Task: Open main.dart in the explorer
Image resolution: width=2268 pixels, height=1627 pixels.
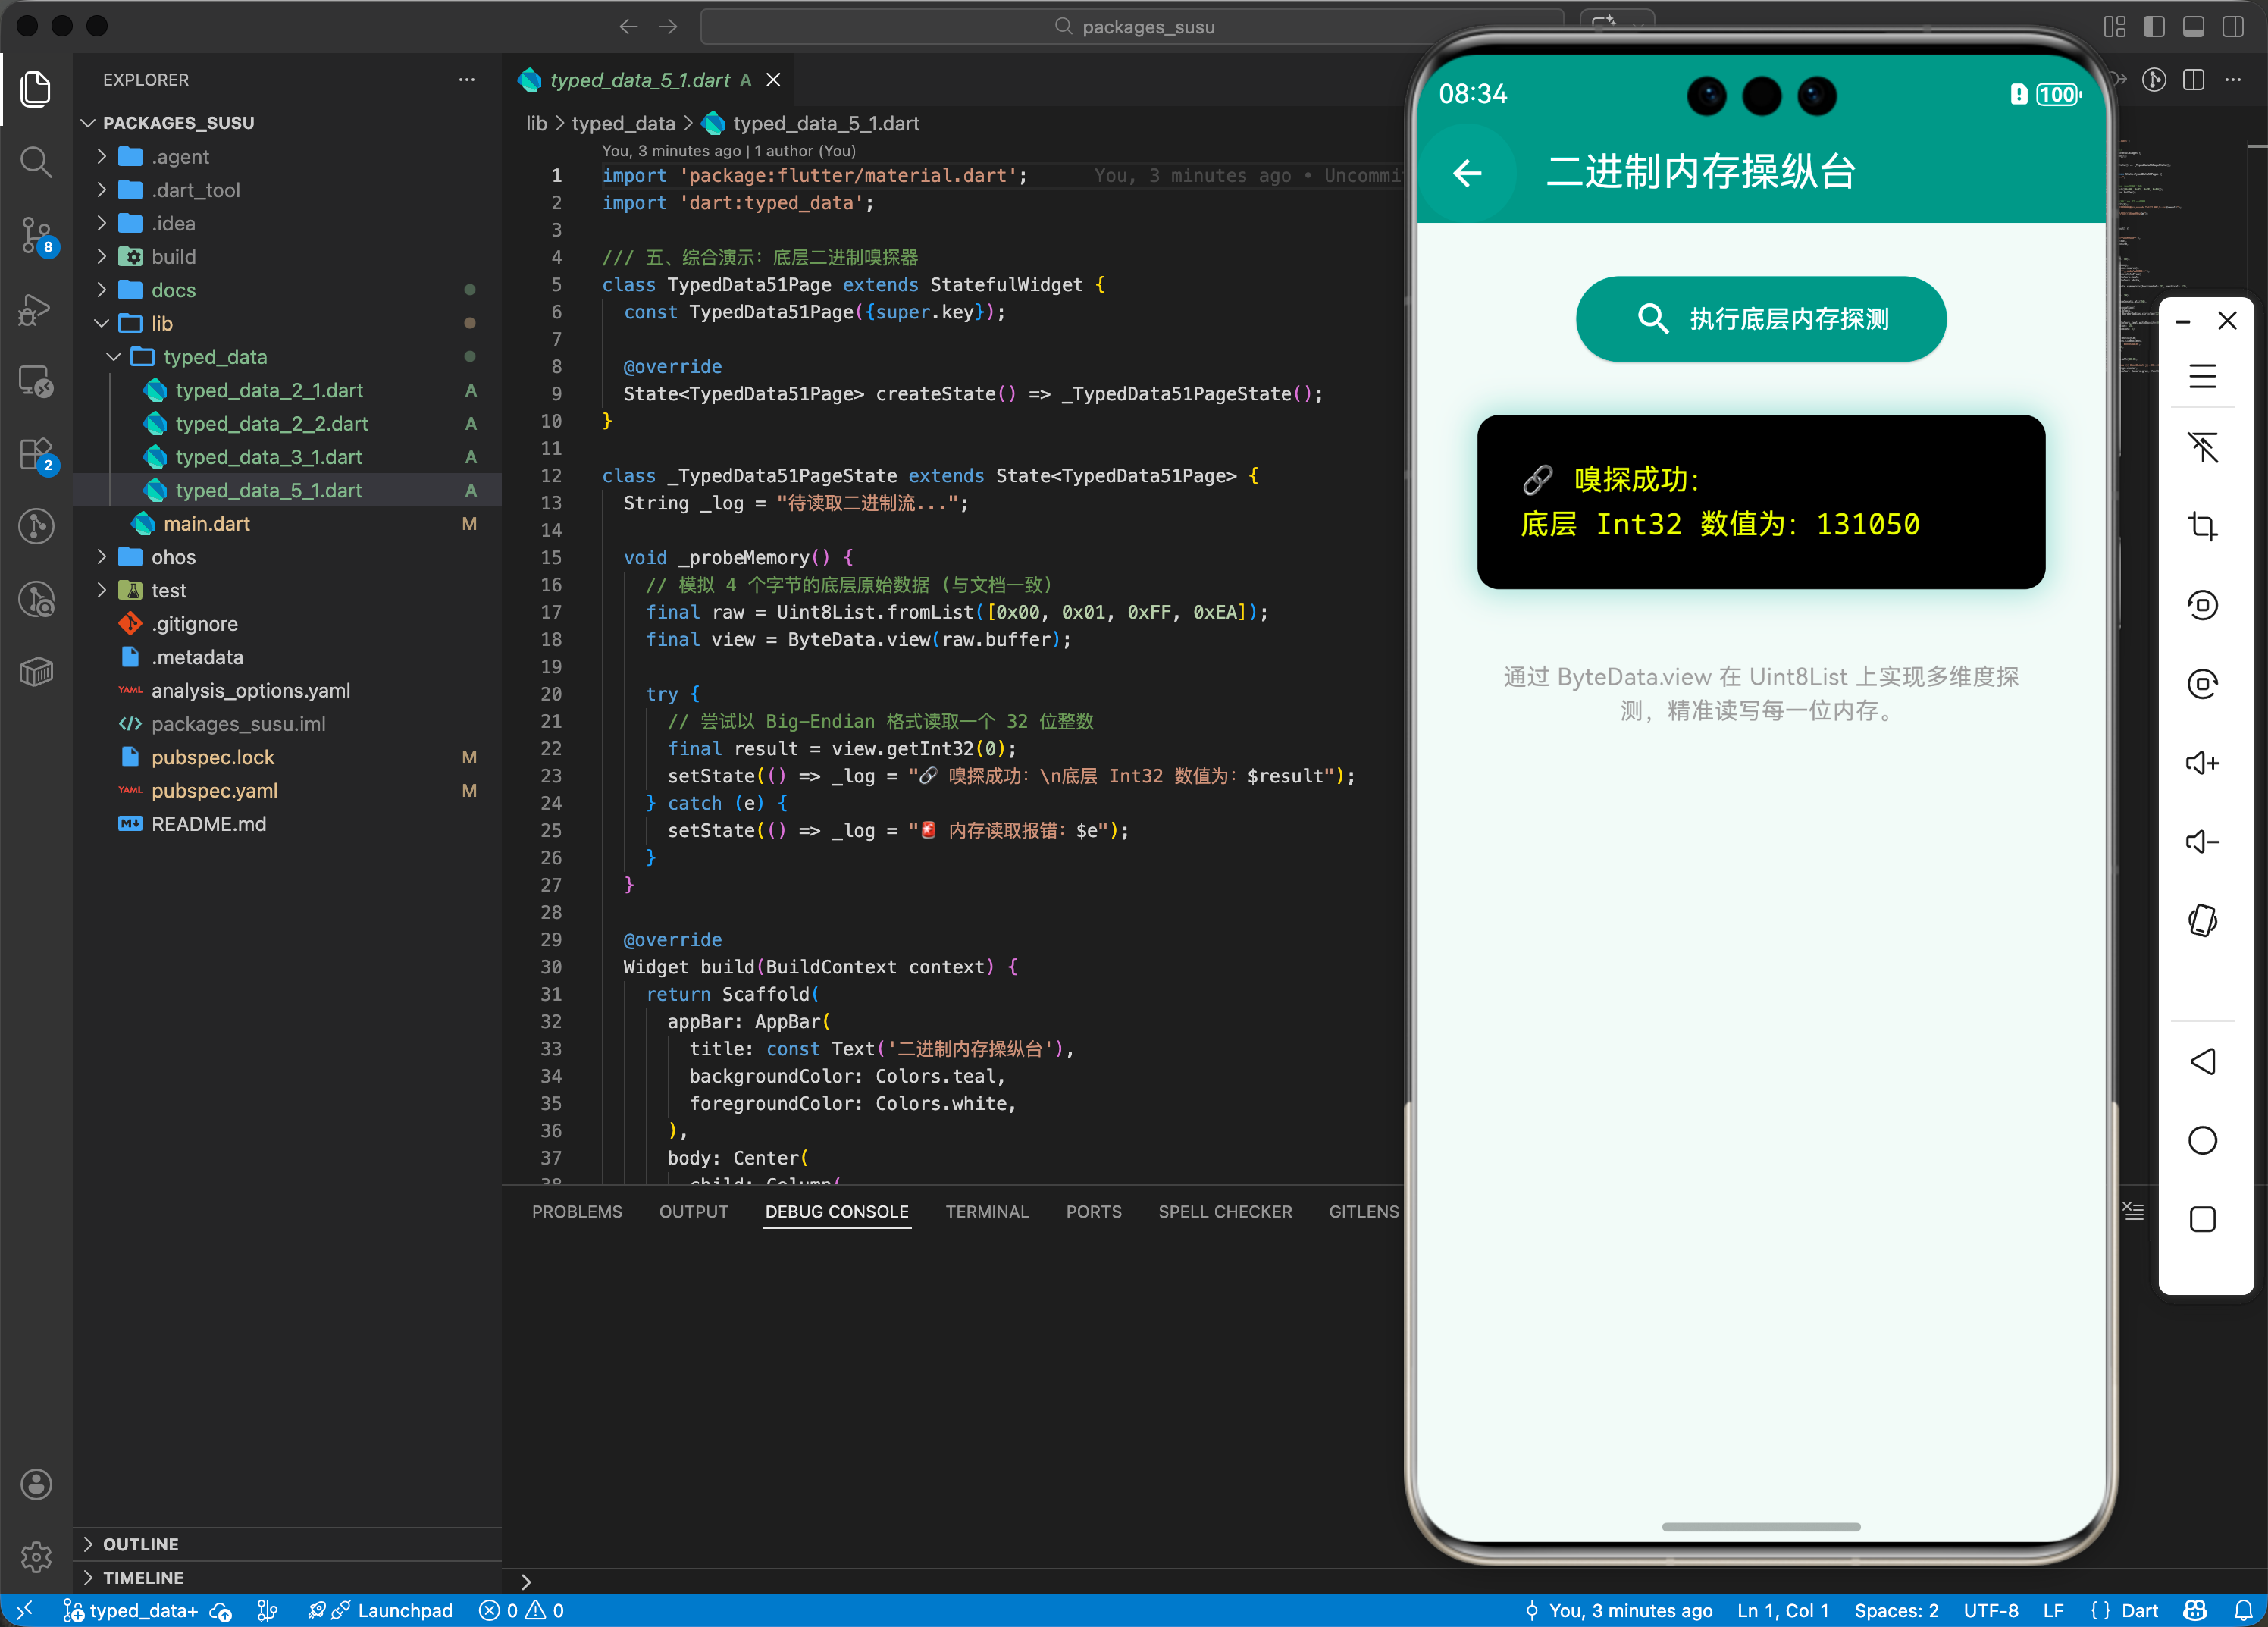Action: point(206,523)
